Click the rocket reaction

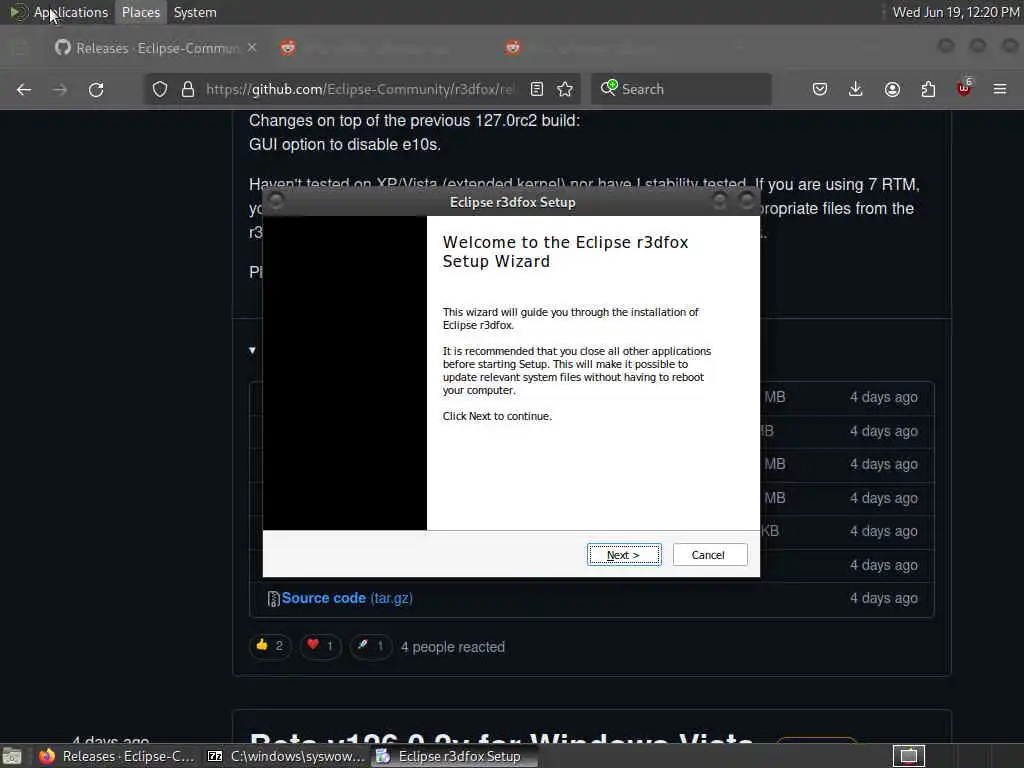pyautogui.click(x=371, y=647)
